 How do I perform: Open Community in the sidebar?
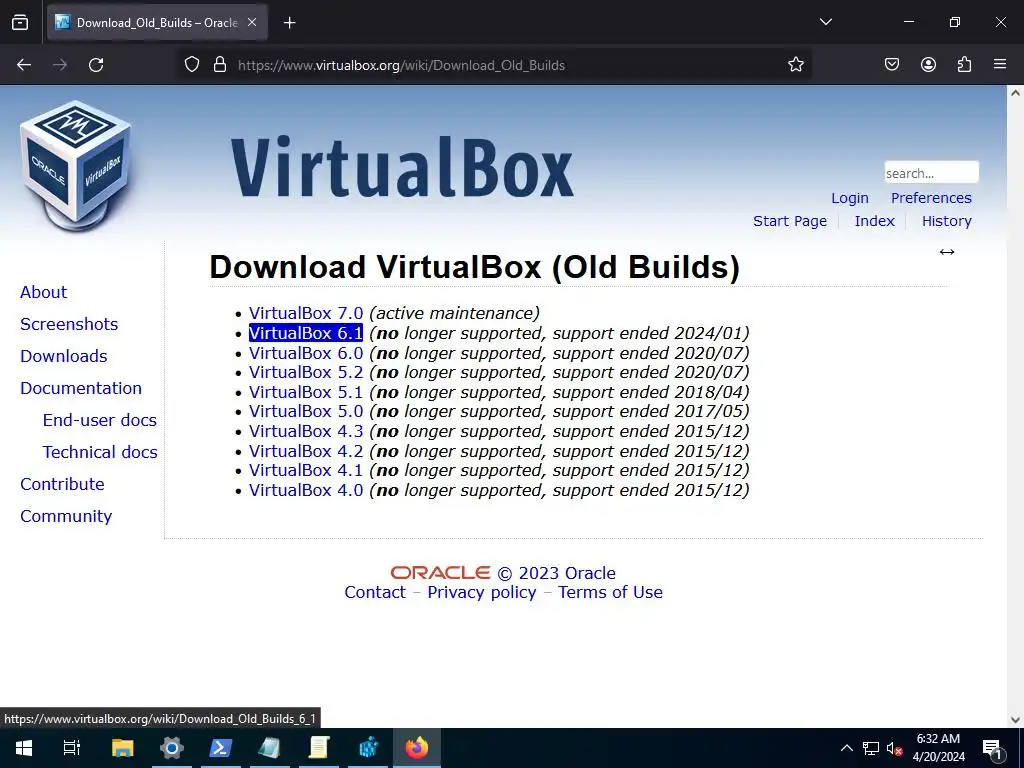(x=66, y=516)
